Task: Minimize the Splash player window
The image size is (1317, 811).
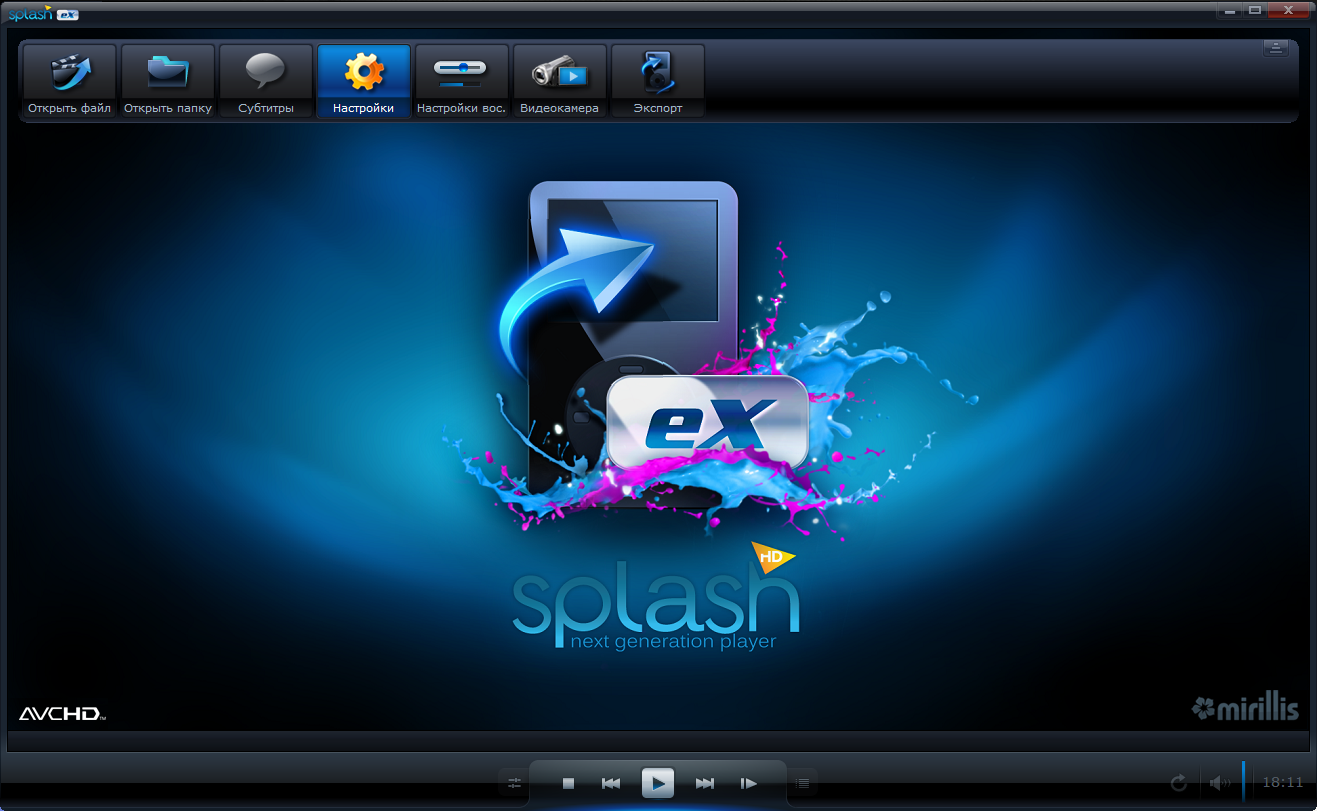Action: coord(1229,10)
